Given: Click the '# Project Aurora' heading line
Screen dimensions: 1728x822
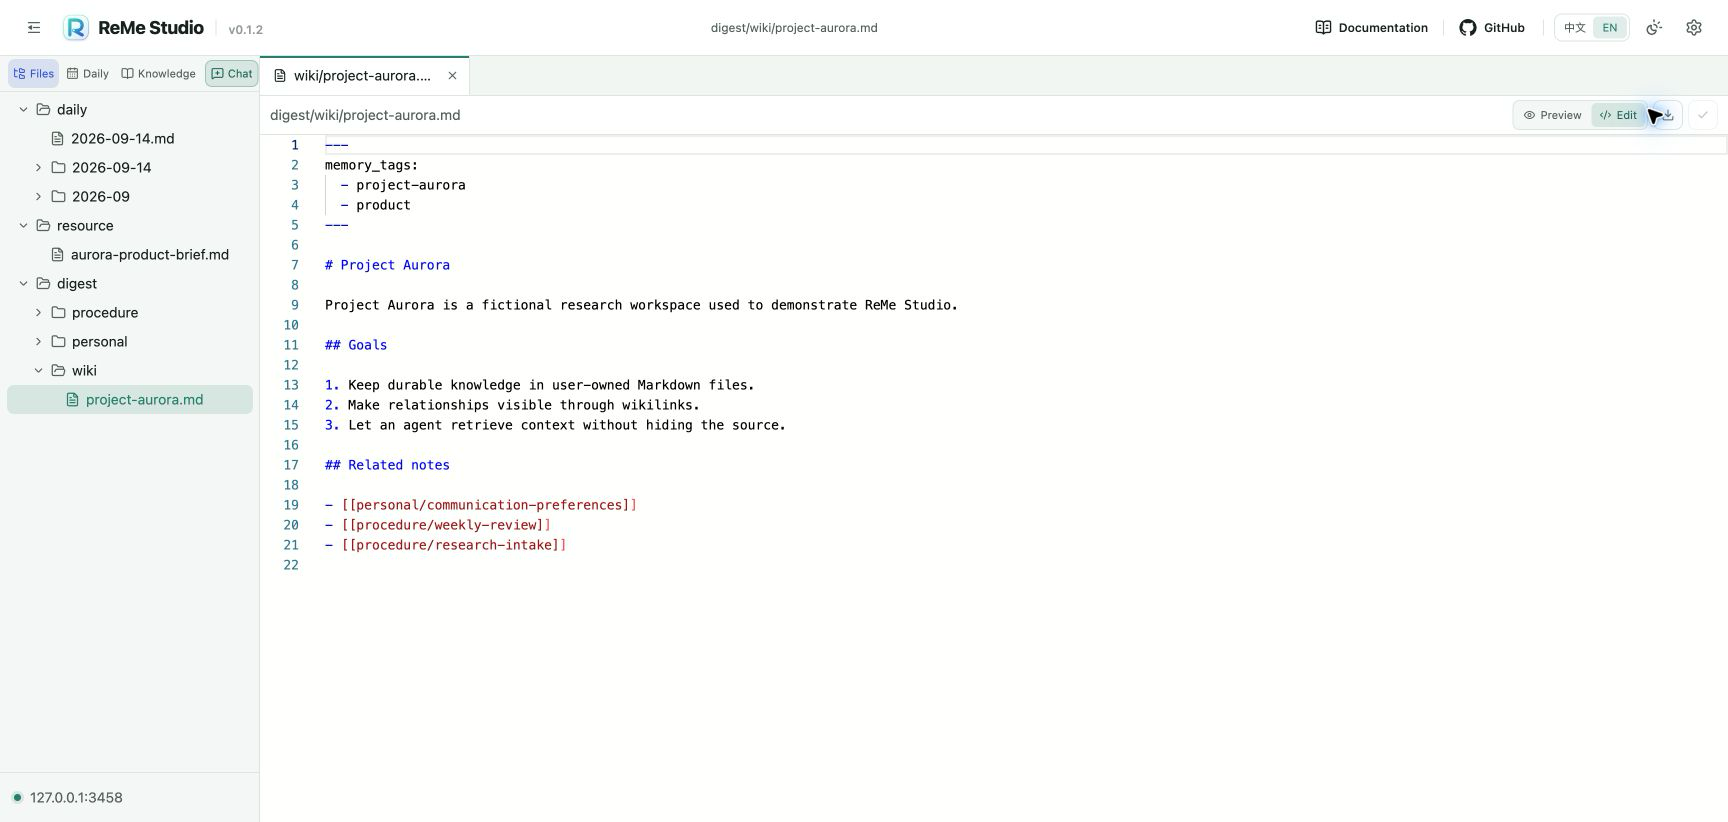Looking at the screenshot, I should [x=387, y=265].
